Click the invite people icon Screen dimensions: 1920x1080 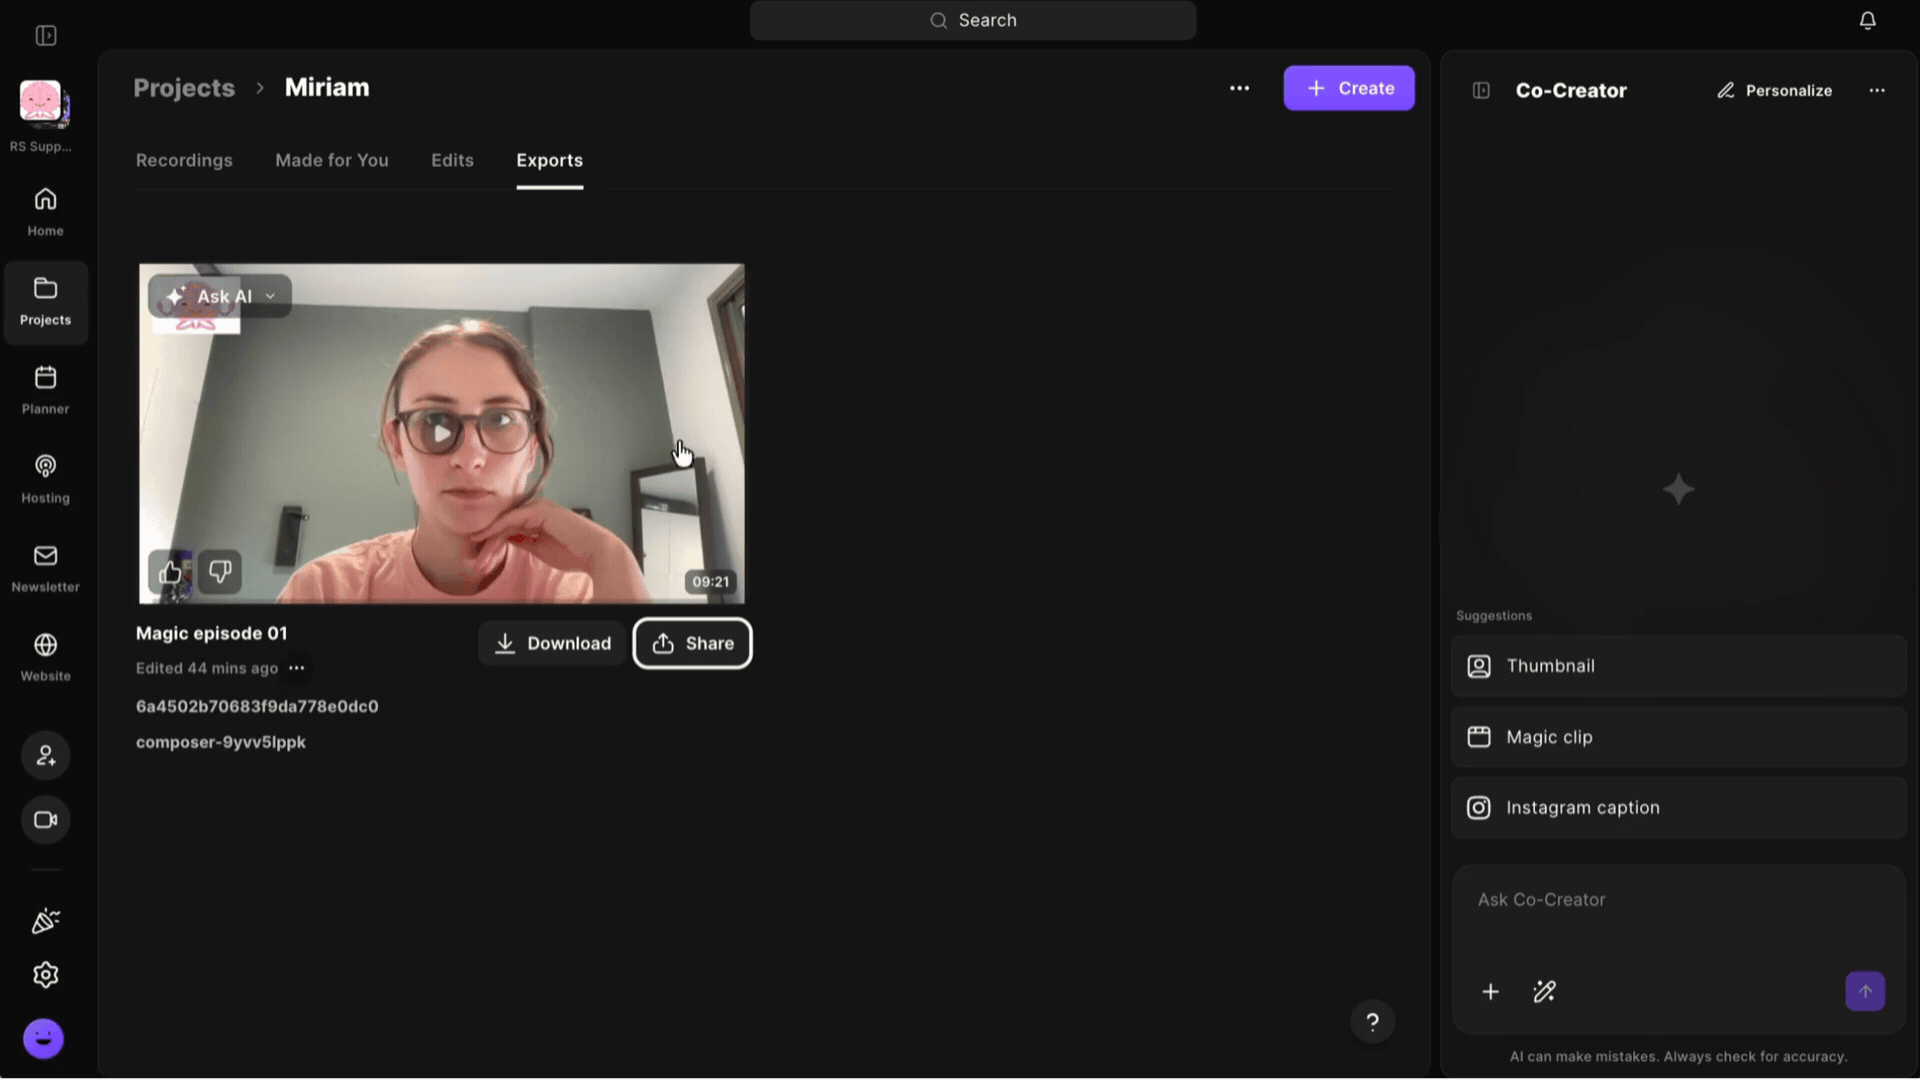tap(46, 756)
